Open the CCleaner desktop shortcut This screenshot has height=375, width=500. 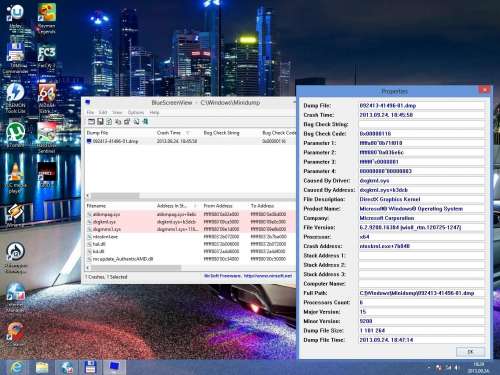15,334
